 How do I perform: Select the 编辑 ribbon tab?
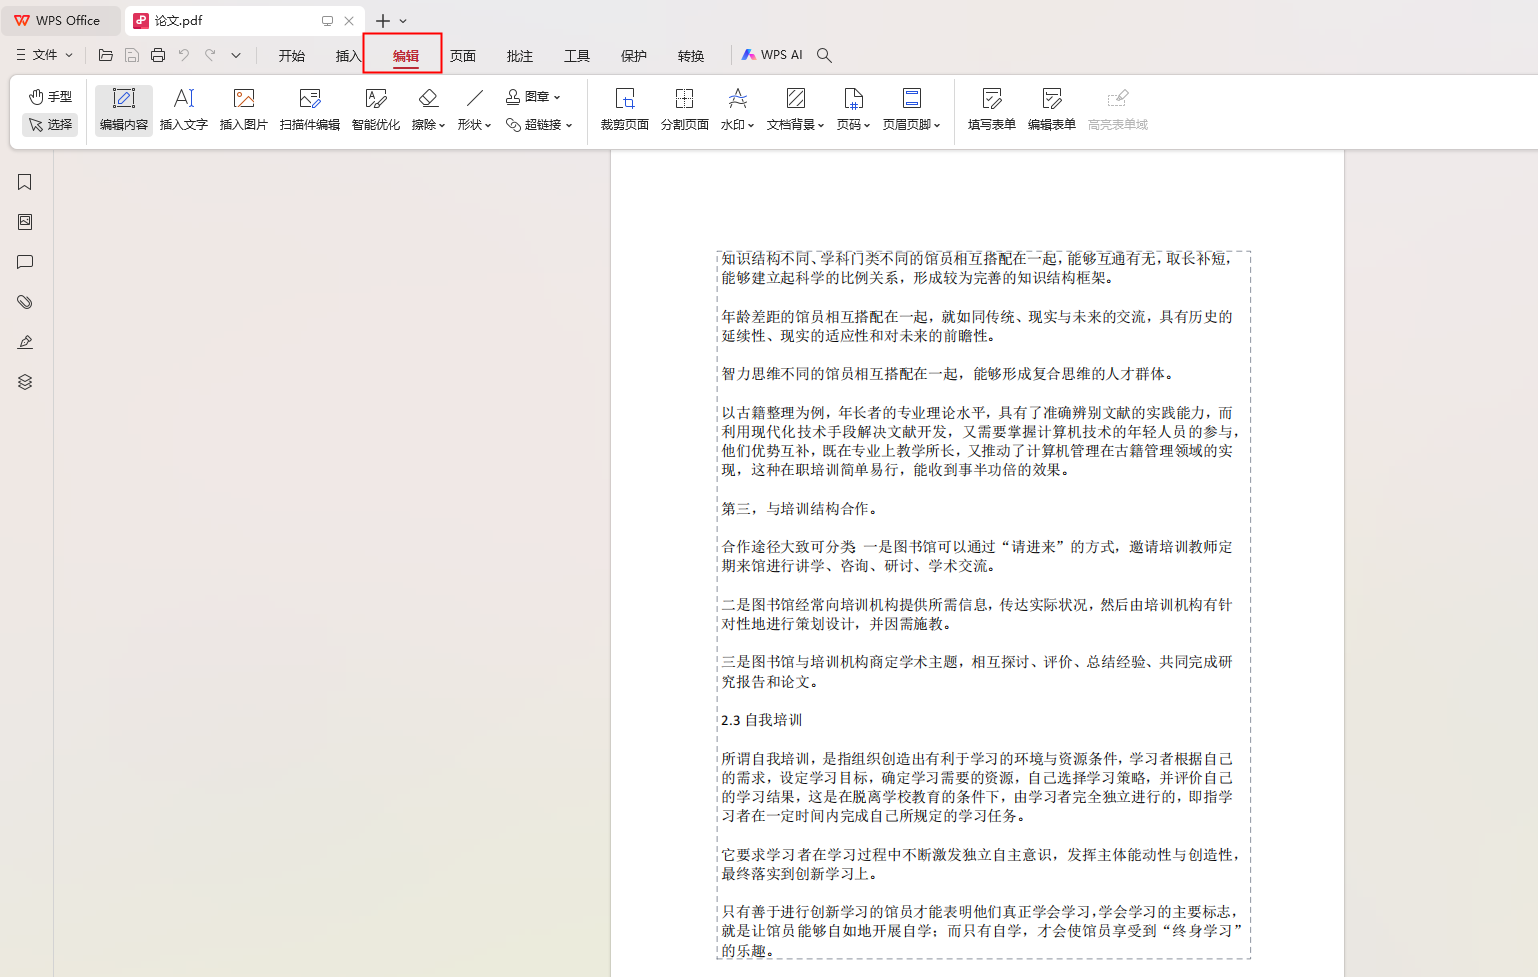tap(406, 56)
